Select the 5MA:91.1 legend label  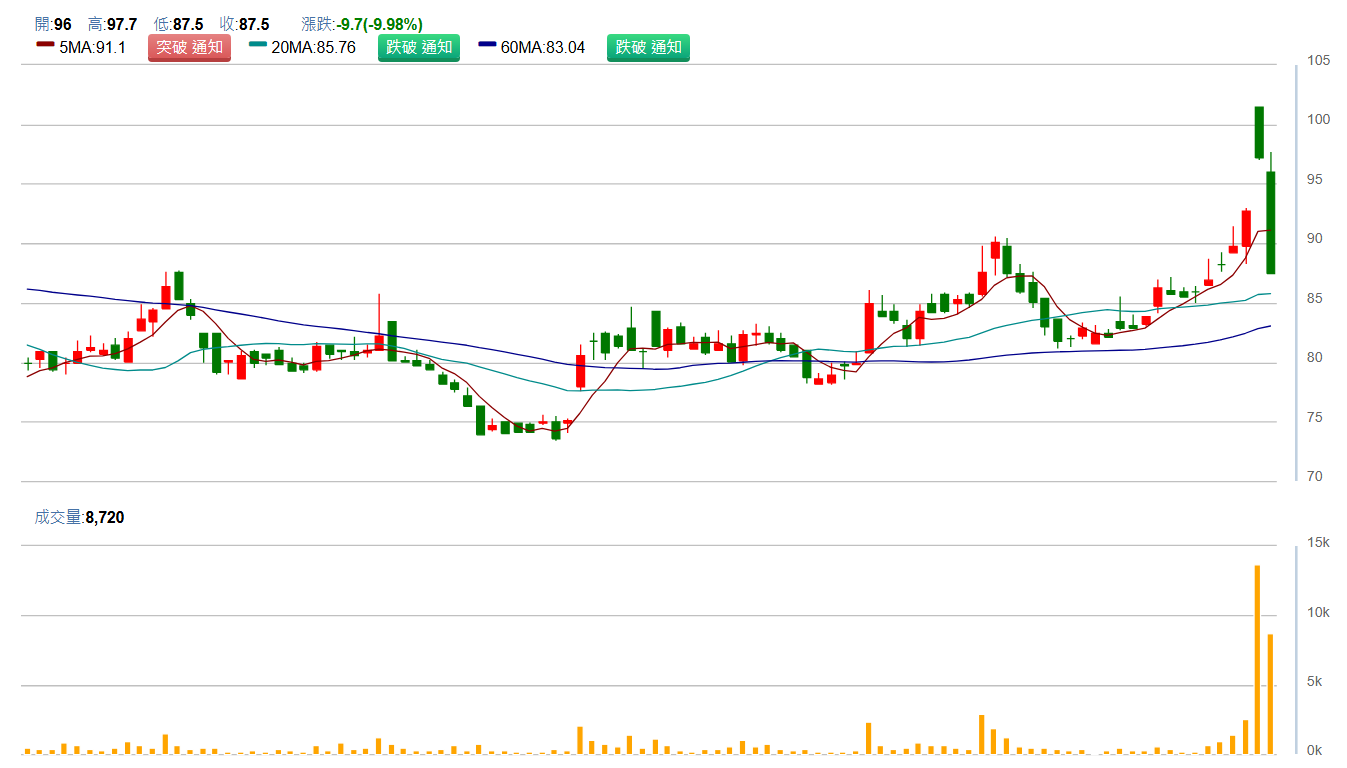[x=93, y=47]
